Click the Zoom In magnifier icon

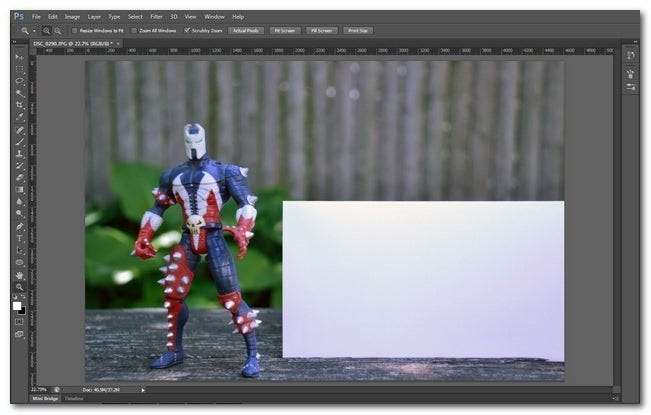coord(46,31)
